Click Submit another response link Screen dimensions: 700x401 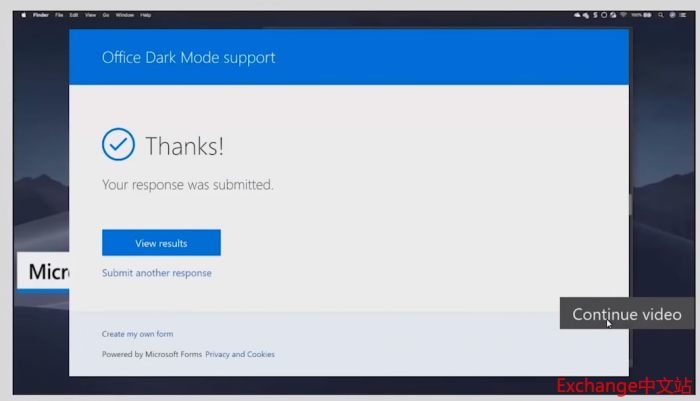[156, 273]
